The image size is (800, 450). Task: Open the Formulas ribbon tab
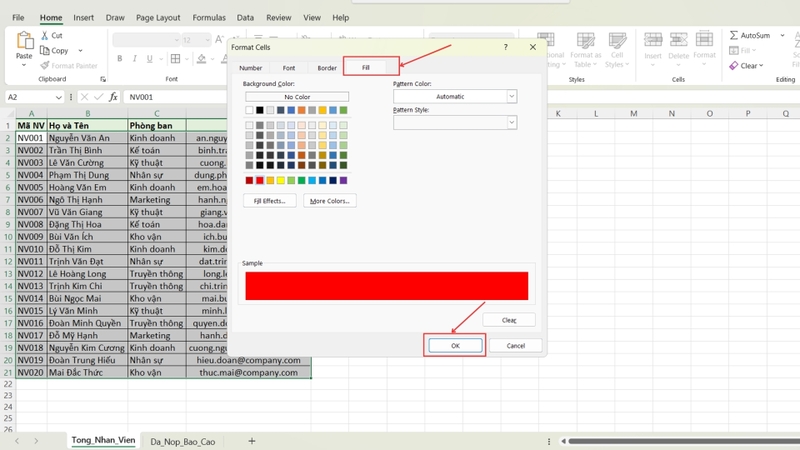[x=209, y=17]
